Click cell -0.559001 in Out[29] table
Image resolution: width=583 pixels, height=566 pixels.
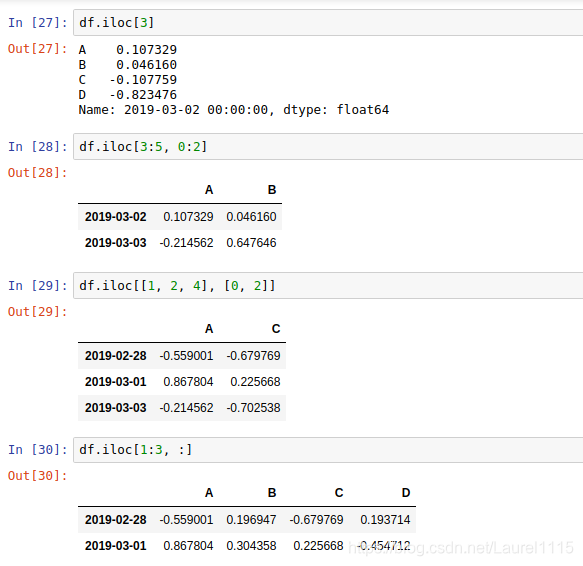pyautogui.click(x=187, y=356)
